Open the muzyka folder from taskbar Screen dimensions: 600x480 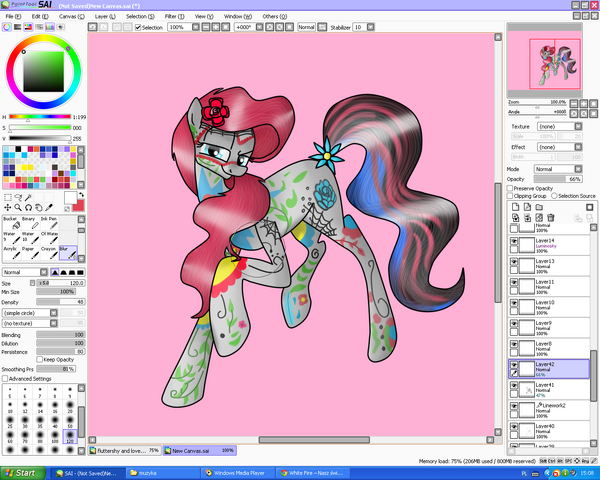163,473
